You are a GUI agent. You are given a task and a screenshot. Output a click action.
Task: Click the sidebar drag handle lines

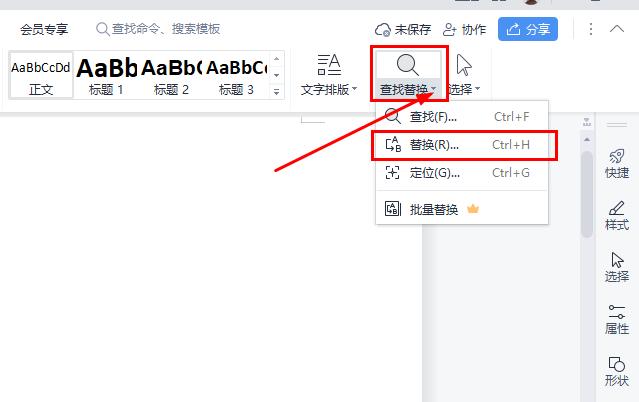point(617,124)
